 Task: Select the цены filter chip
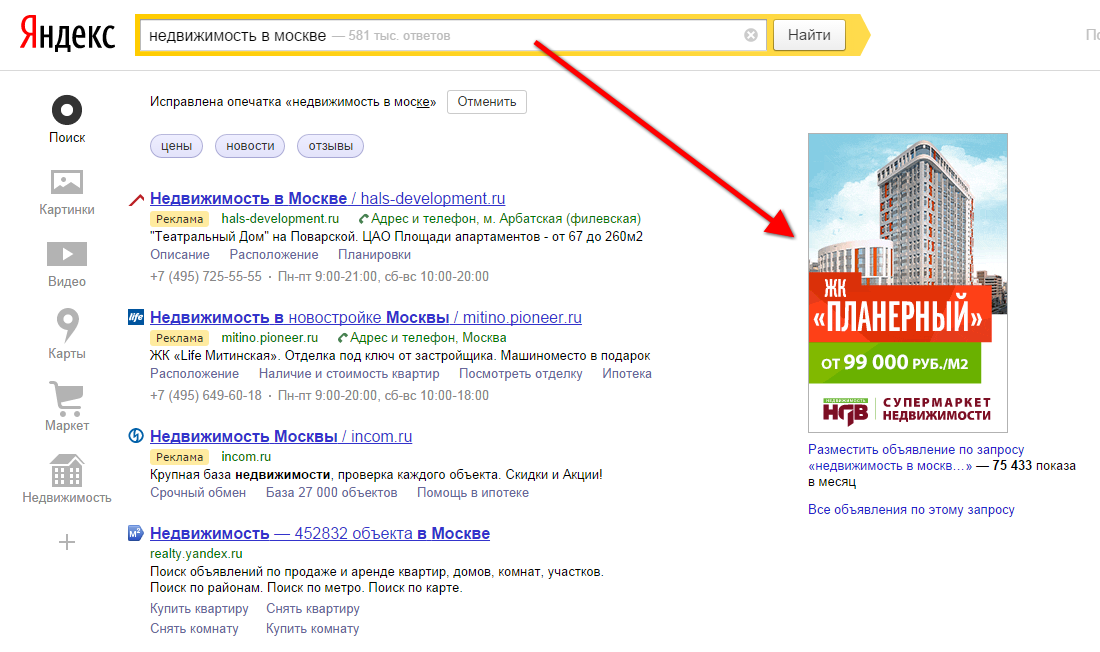click(x=176, y=146)
